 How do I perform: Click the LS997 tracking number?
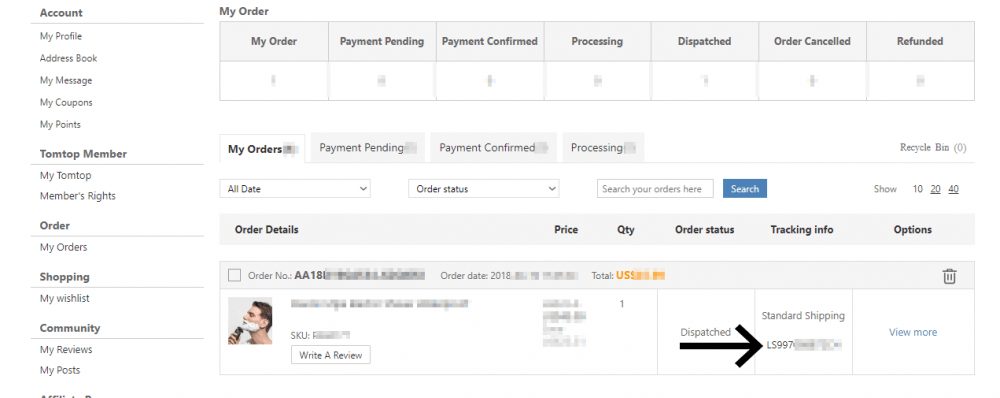click(804, 346)
